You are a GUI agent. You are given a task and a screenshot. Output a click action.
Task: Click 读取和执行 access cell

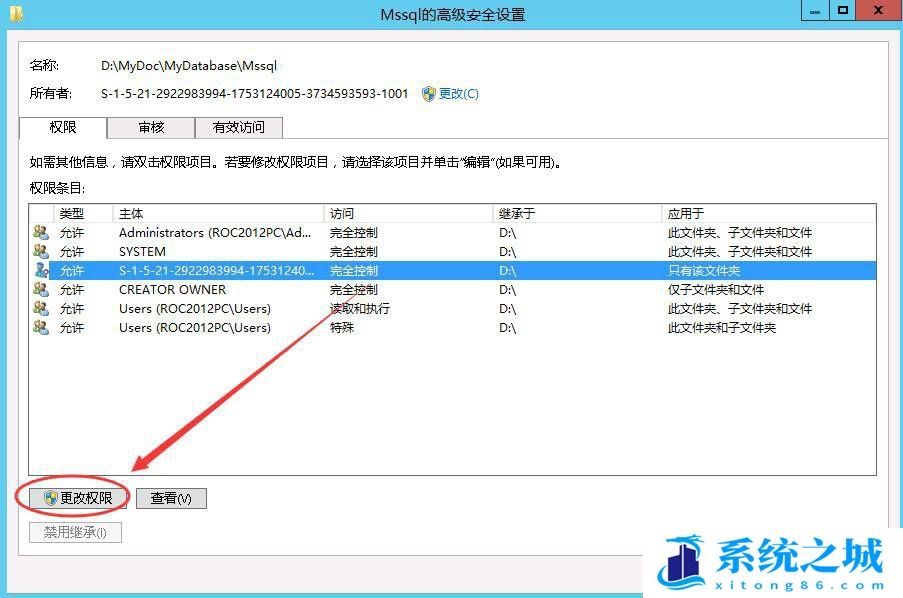pos(359,309)
